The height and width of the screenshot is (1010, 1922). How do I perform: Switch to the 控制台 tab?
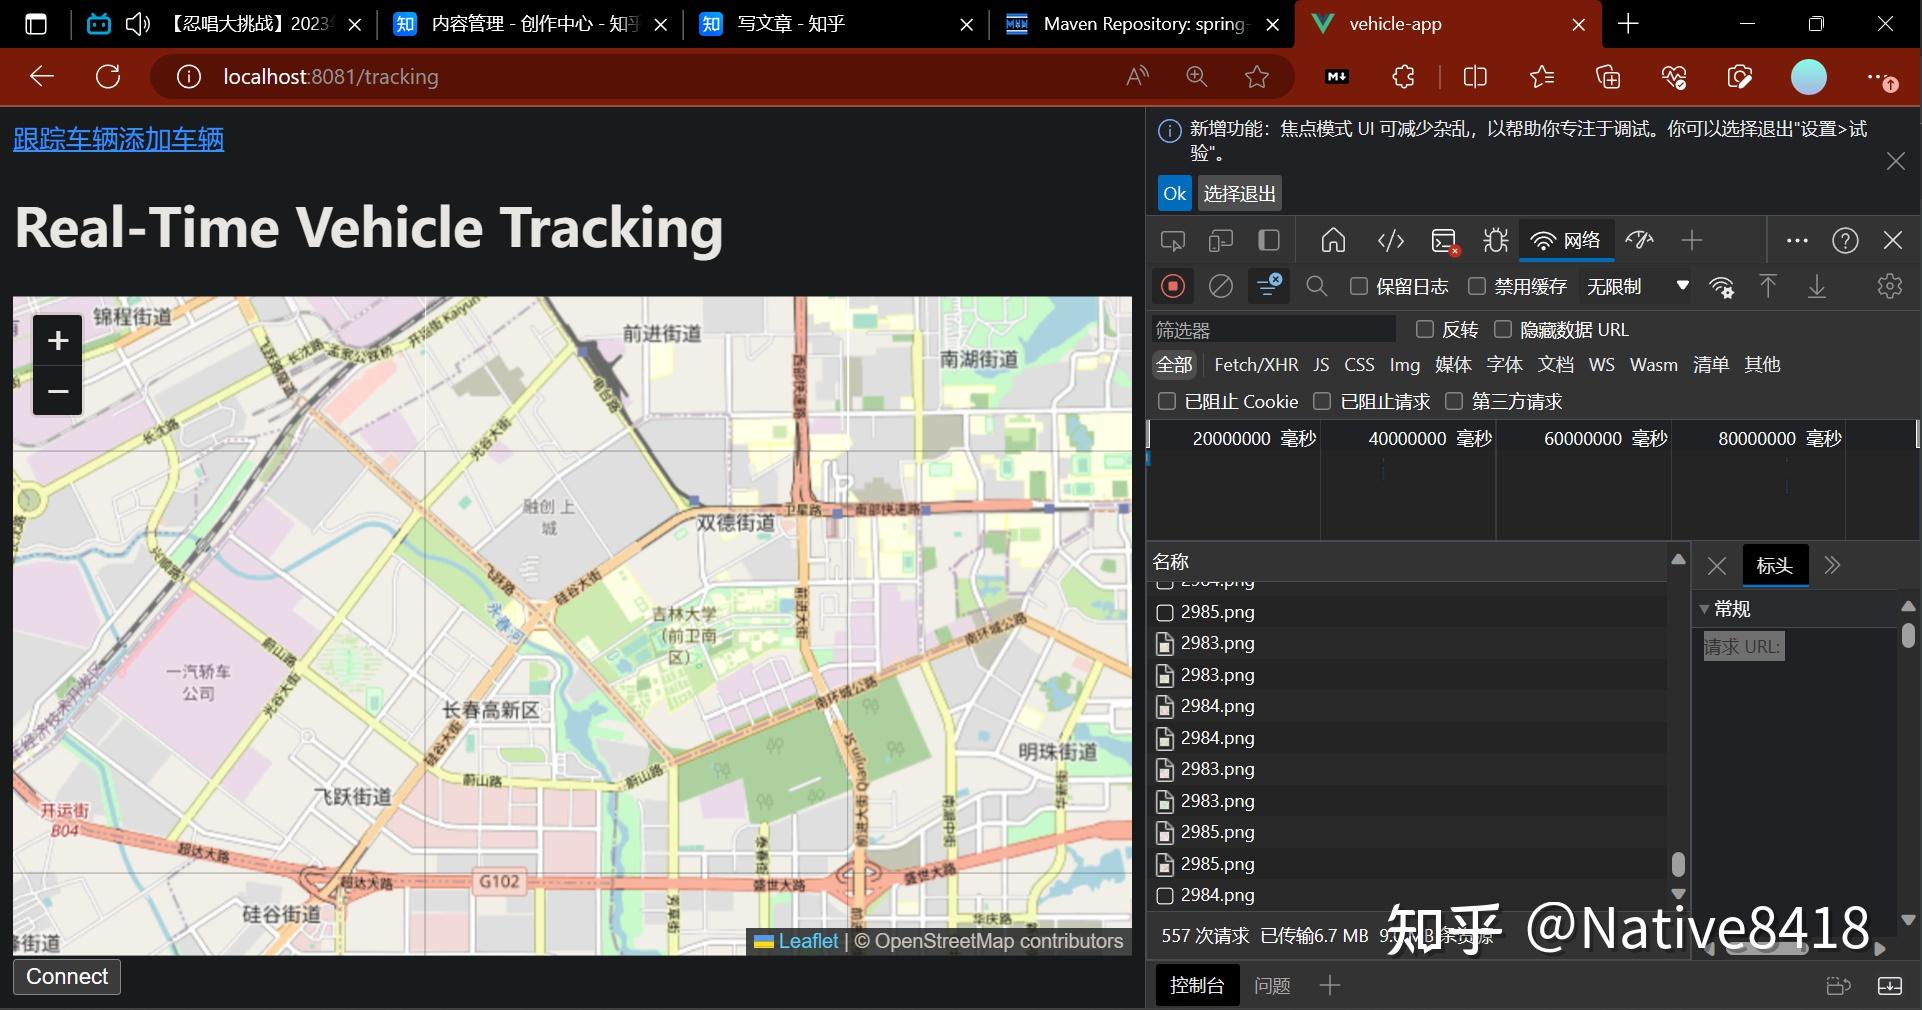(1196, 985)
